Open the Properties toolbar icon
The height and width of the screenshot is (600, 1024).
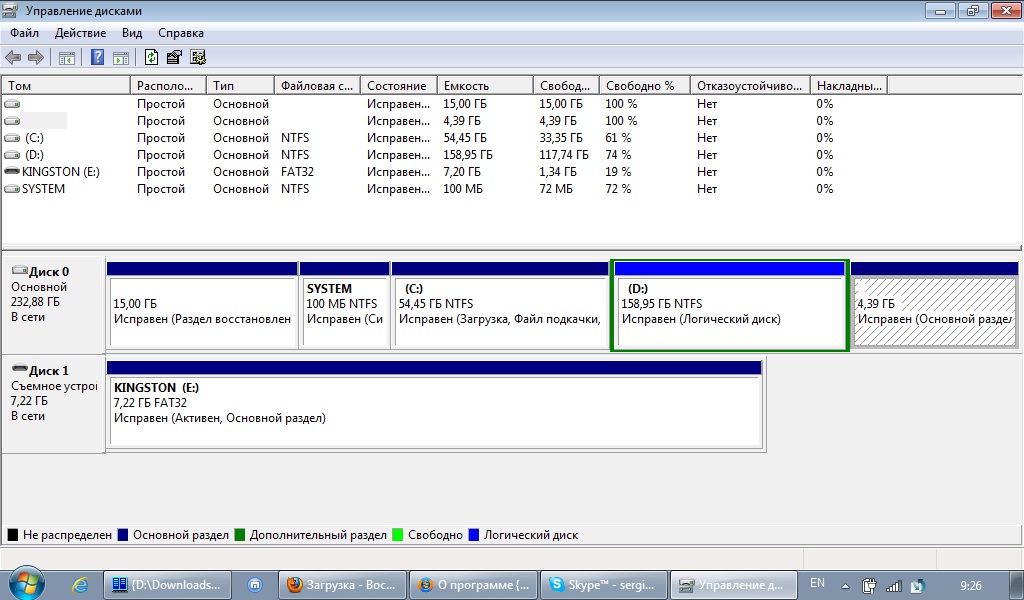click(x=174, y=57)
